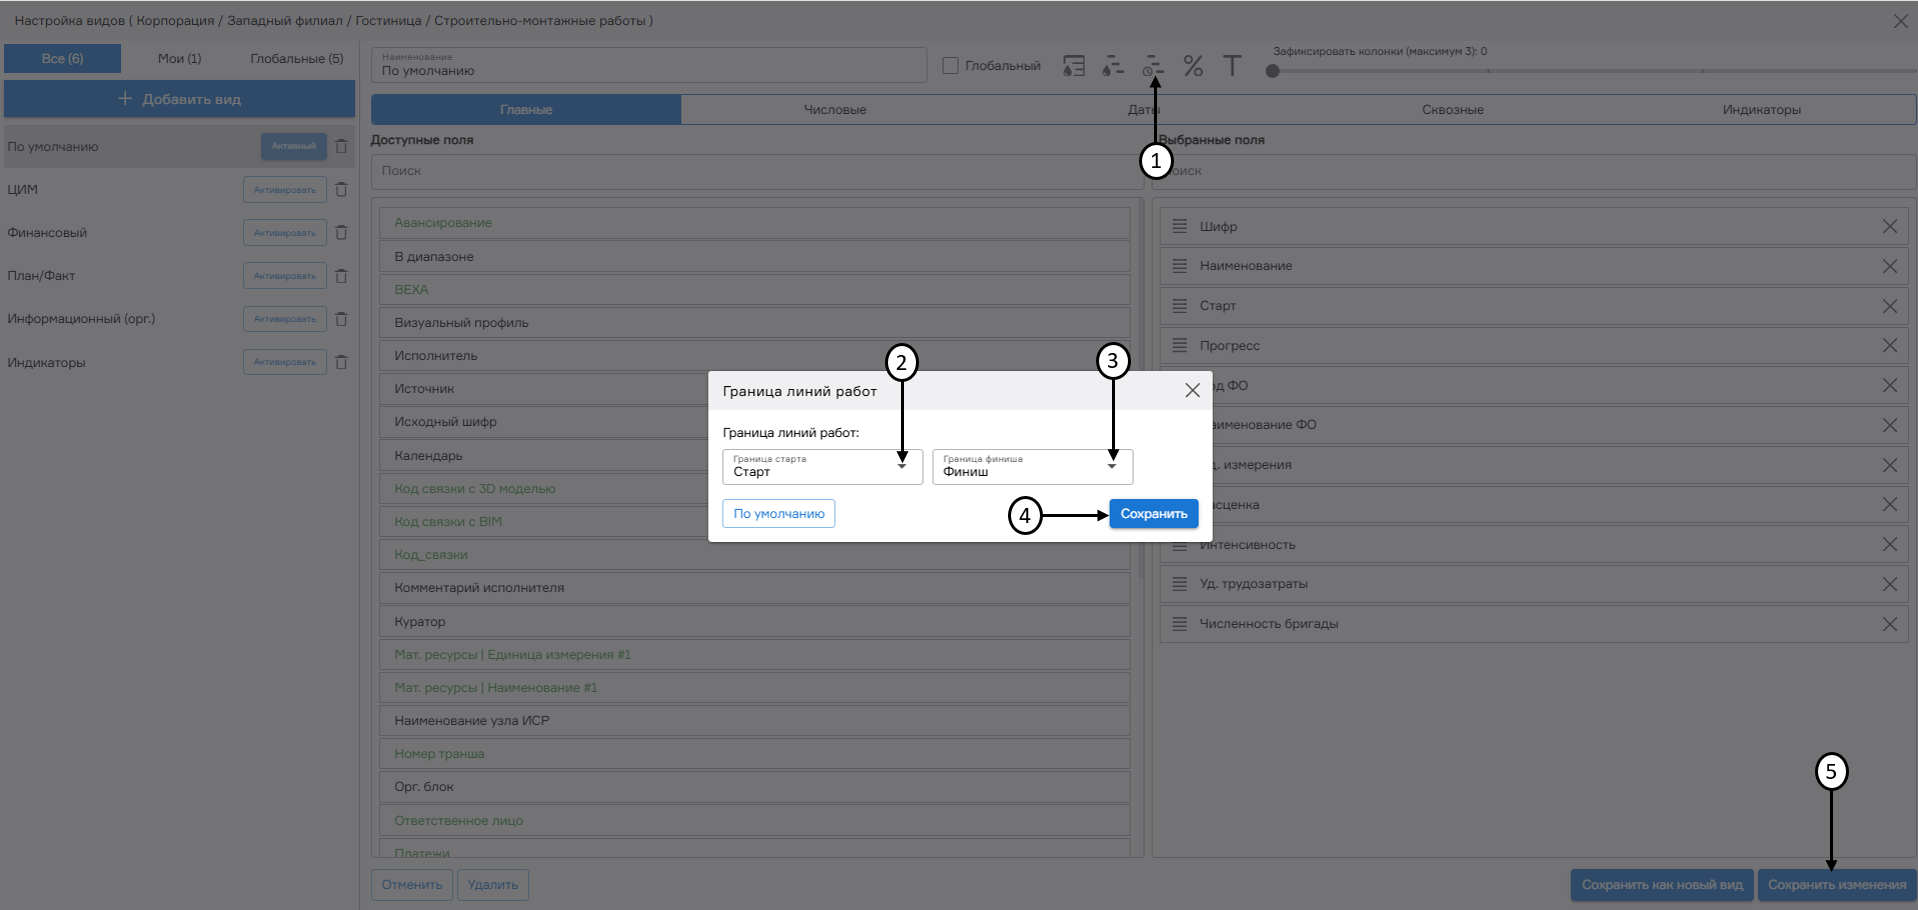Click the percent format icon

[x=1193, y=66]
